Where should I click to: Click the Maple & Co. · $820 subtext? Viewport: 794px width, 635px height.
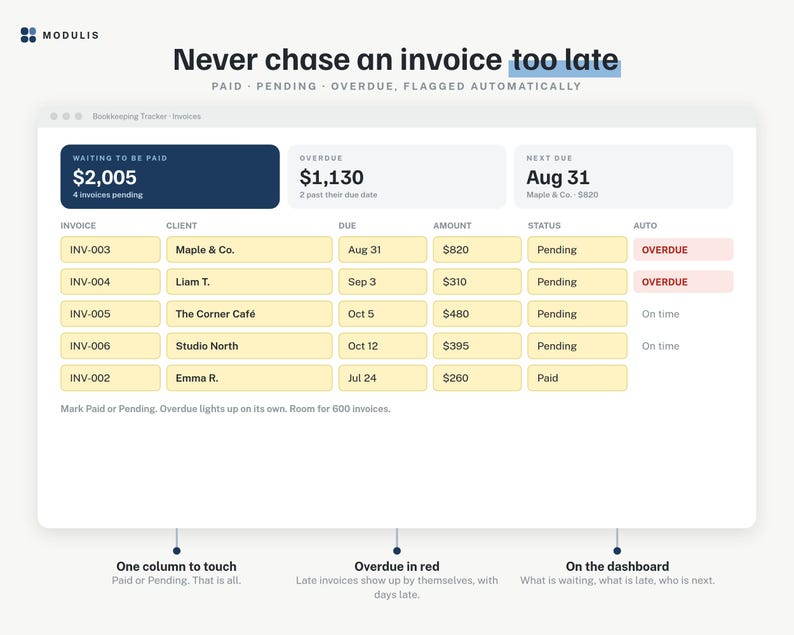562,195
